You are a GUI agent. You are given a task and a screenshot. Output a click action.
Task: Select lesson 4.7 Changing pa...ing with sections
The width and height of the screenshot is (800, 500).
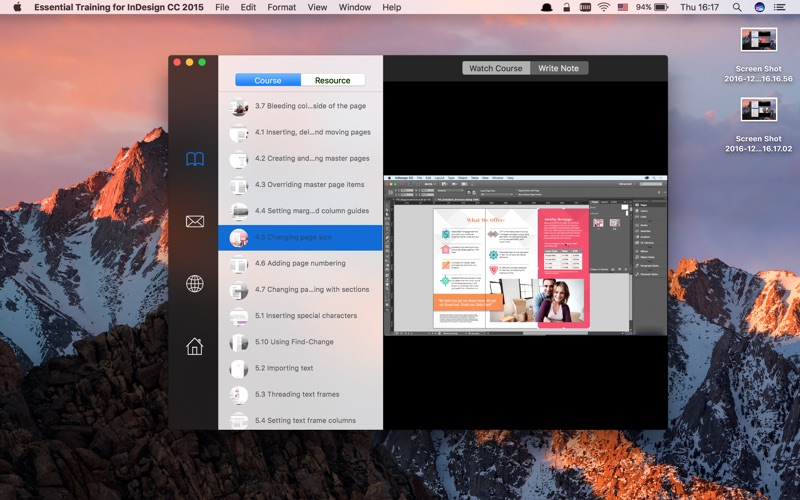[x=301, y=289]
